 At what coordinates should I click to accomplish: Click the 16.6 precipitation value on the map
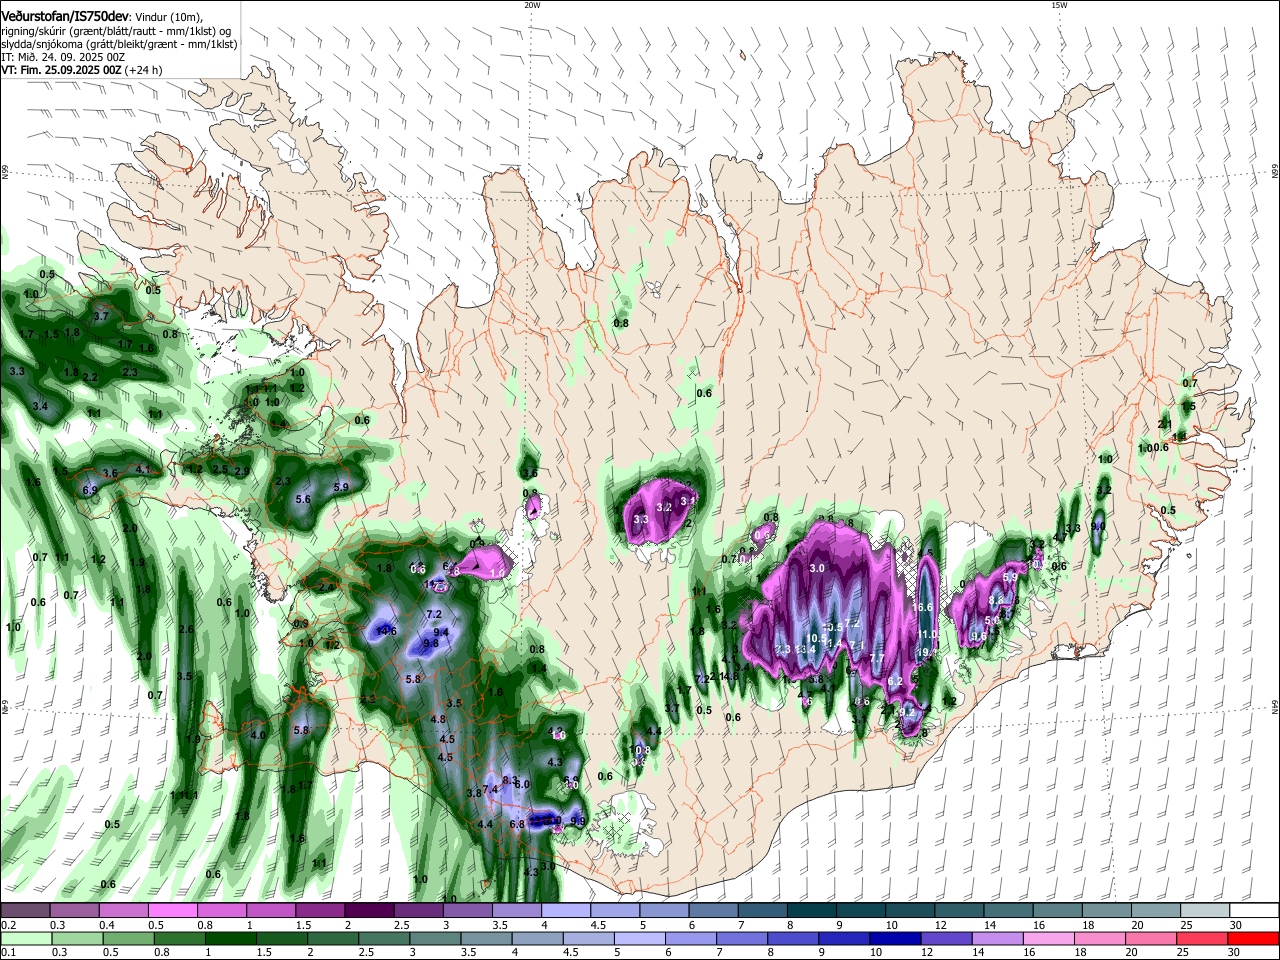point(923,607)
